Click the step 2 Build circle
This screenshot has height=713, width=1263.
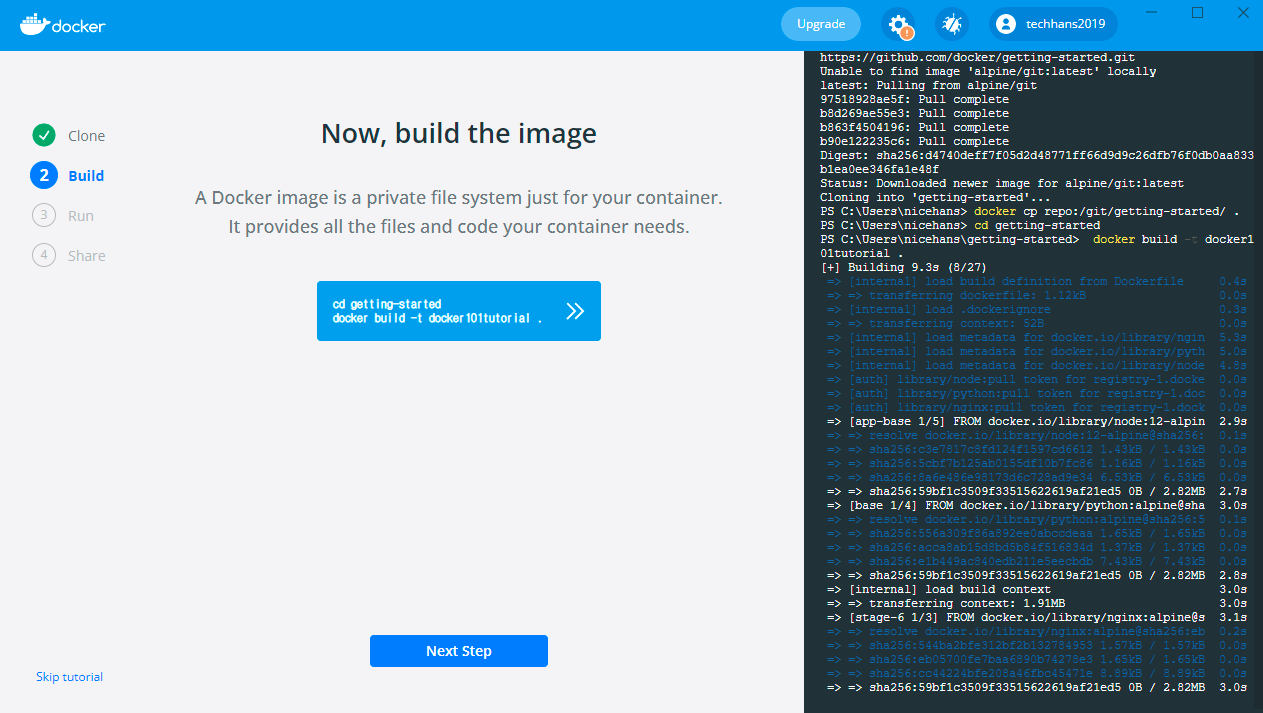tap(43, 175)
